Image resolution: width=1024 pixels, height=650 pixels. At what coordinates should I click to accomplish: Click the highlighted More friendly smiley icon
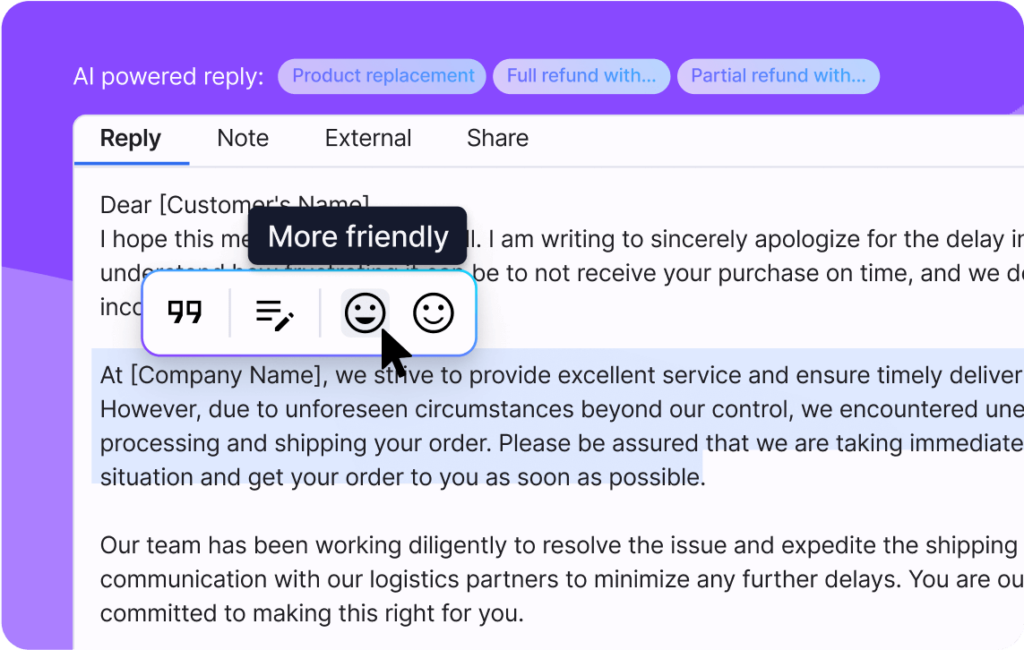click(x=364, y=313)
